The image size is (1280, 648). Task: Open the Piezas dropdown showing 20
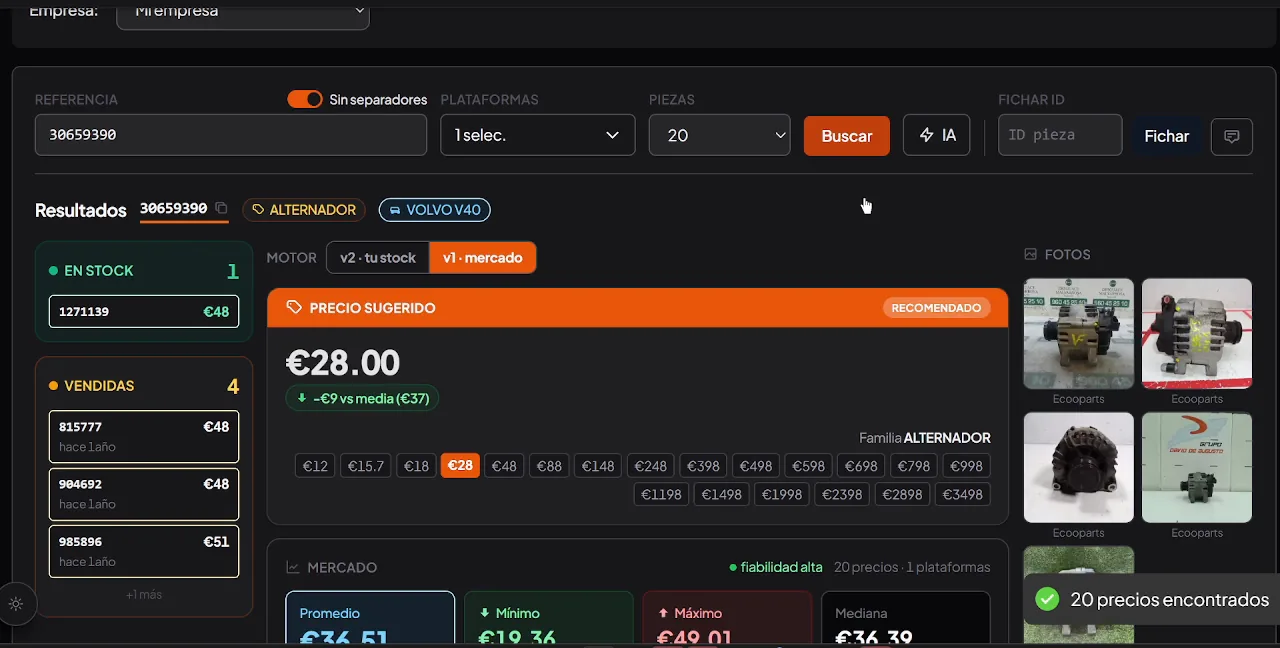pos(720,135)
